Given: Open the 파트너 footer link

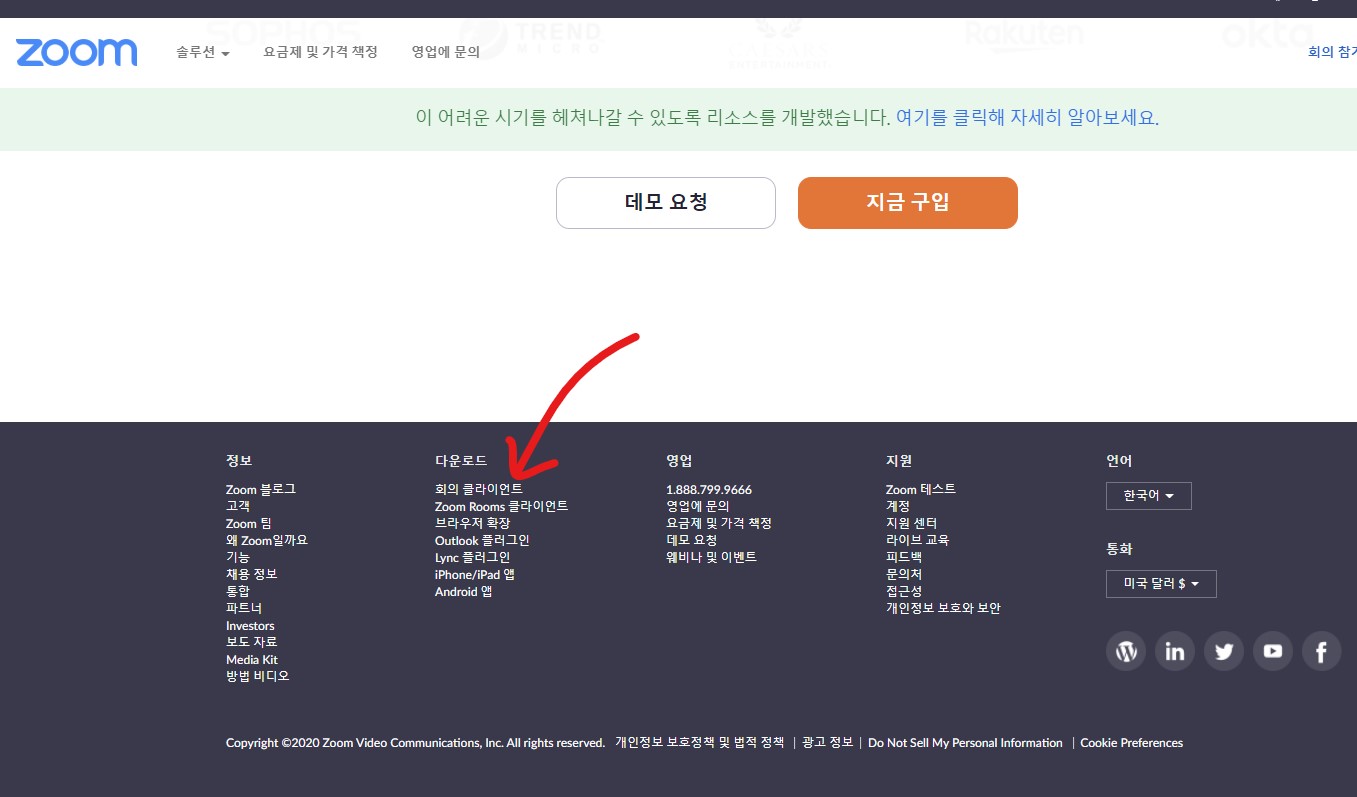Looking at the screenshot, I should [244, 608].
